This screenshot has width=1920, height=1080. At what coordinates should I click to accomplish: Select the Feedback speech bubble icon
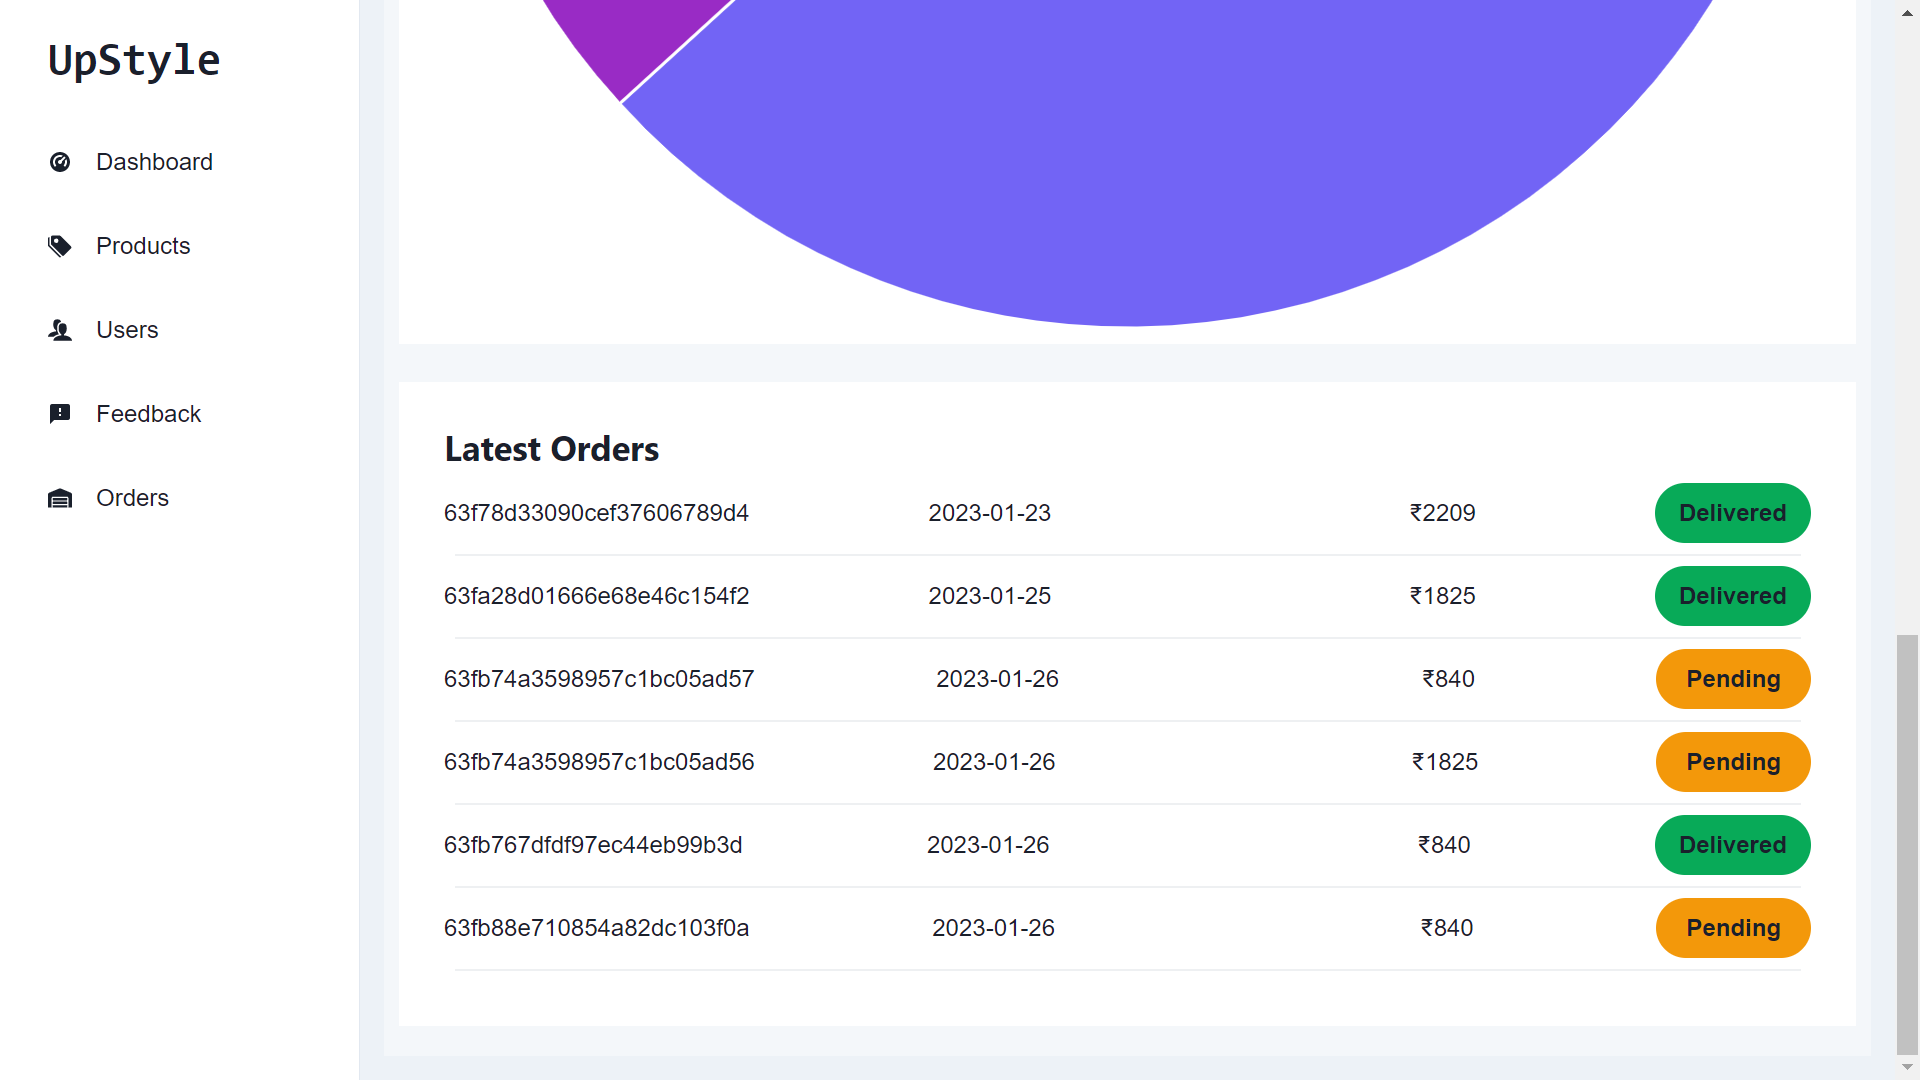(x=60, y=414)
